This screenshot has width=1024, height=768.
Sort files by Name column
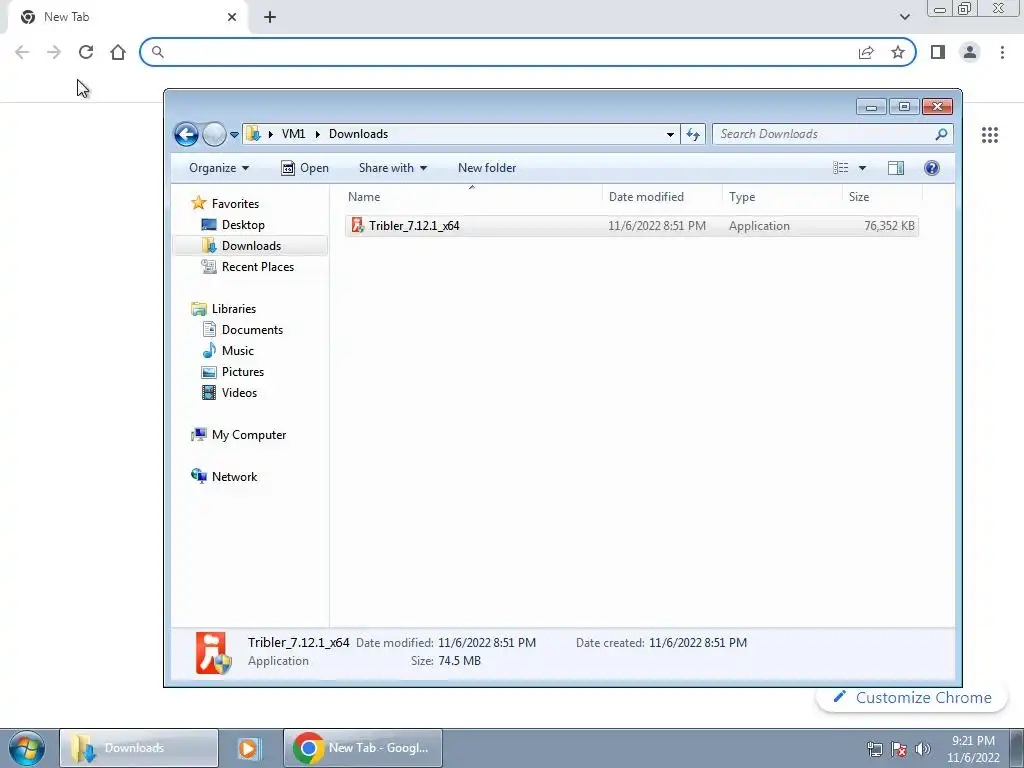click(x=472, y=197)
